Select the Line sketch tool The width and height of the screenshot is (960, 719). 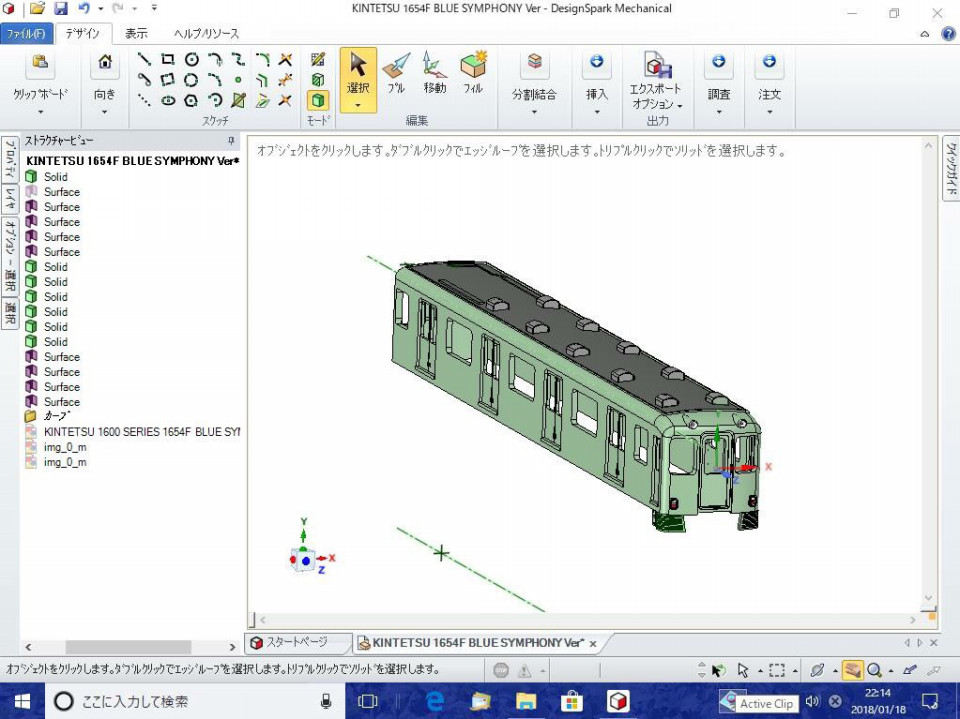(144, 59)
